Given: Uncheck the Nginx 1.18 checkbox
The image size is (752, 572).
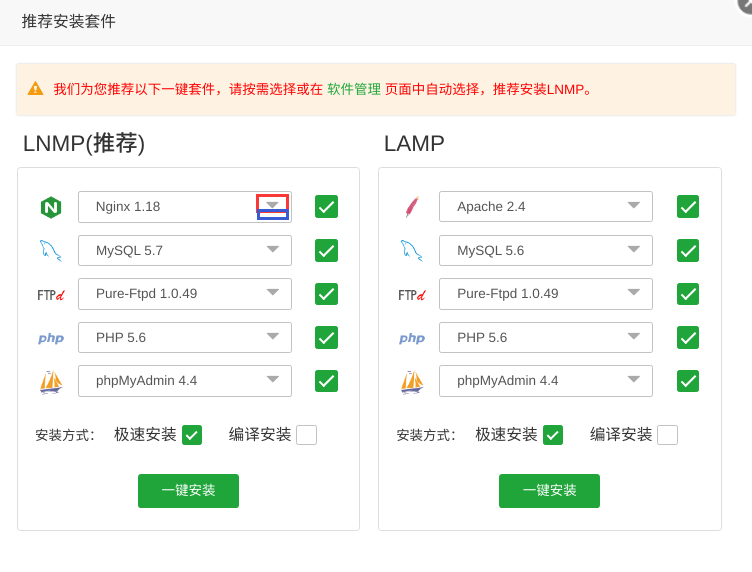Looking at the screenshot, I should tap(326, 207).
